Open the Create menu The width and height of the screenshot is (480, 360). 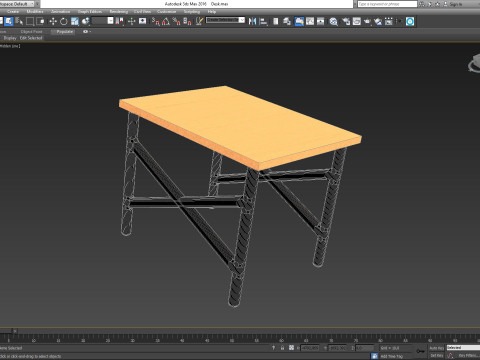pyautogui.click(x=13, y=12)
